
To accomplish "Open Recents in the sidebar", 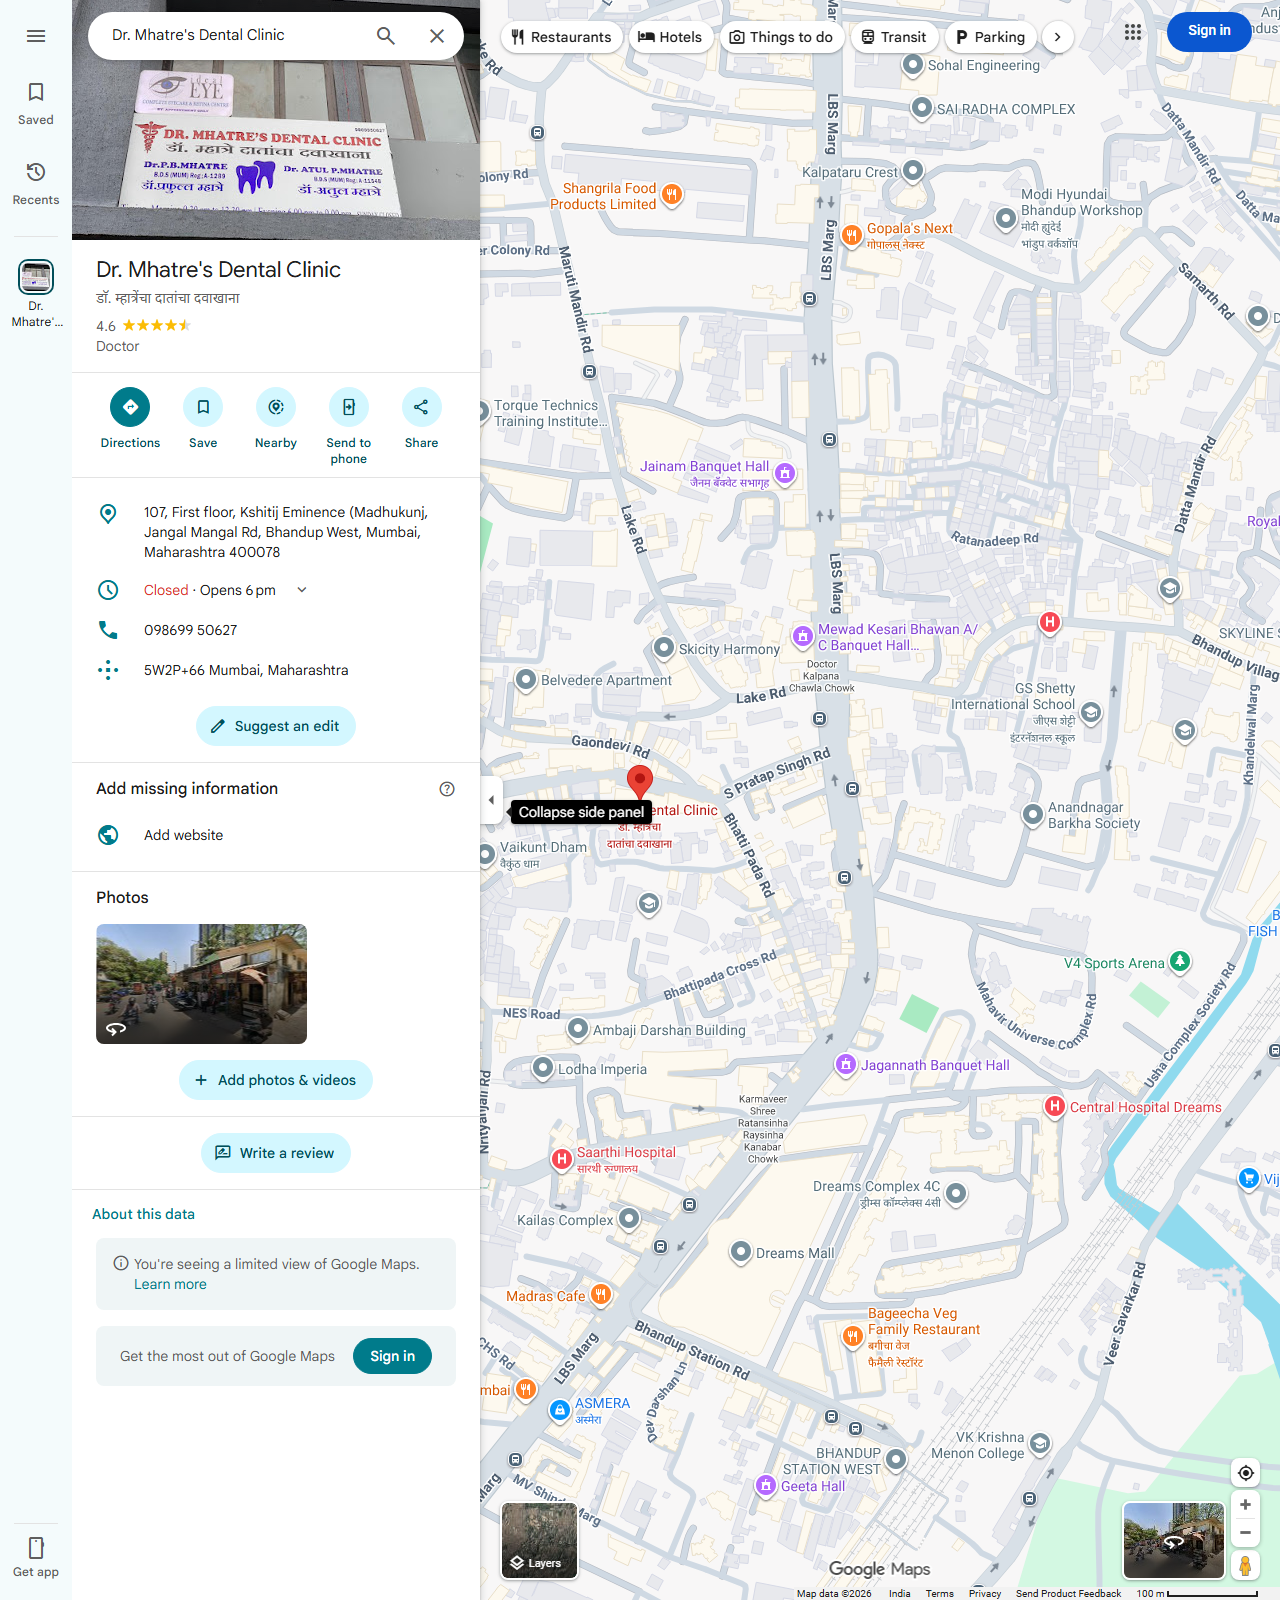I will click(36, 184).
